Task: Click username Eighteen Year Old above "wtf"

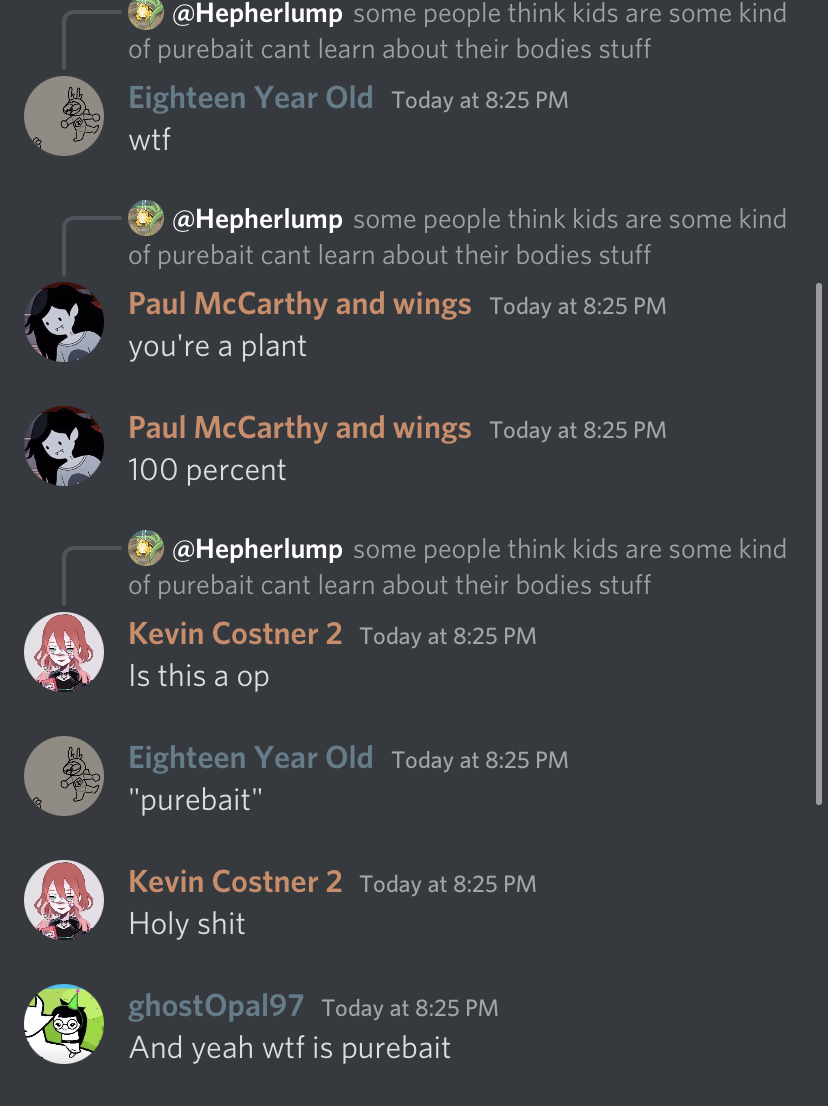Action: pos(250,97)
